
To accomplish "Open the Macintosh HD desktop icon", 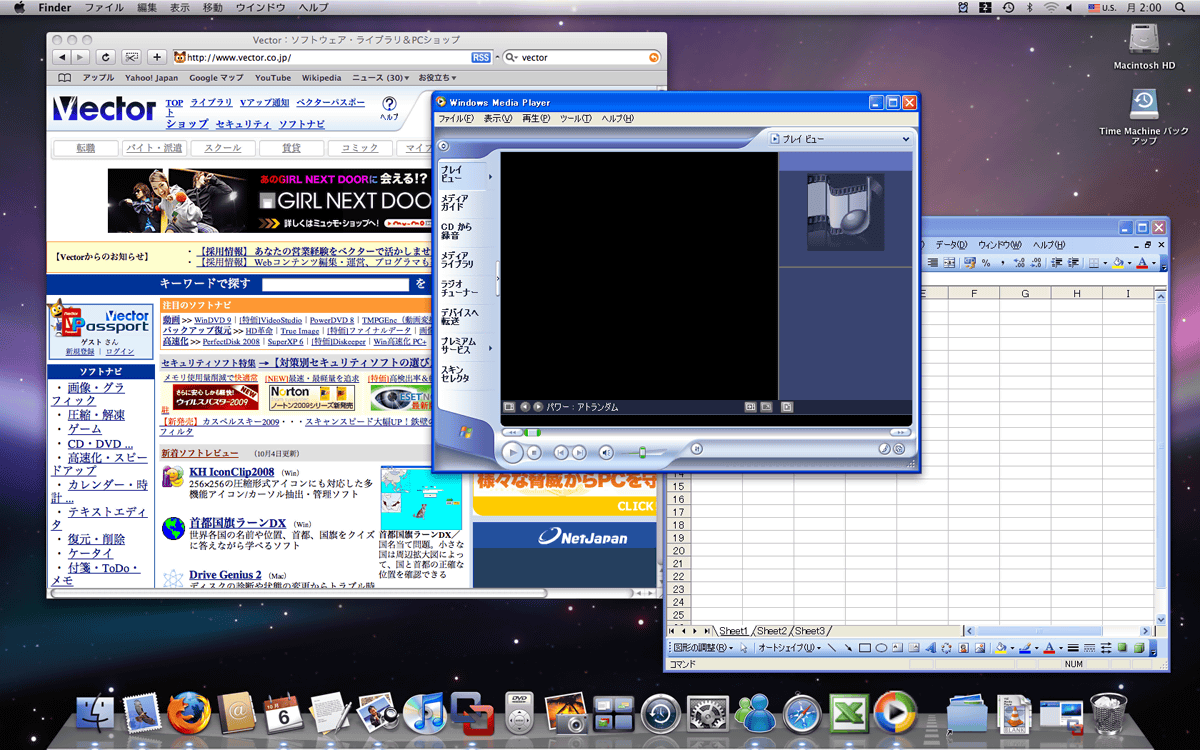I will (x=1144, y=45).
